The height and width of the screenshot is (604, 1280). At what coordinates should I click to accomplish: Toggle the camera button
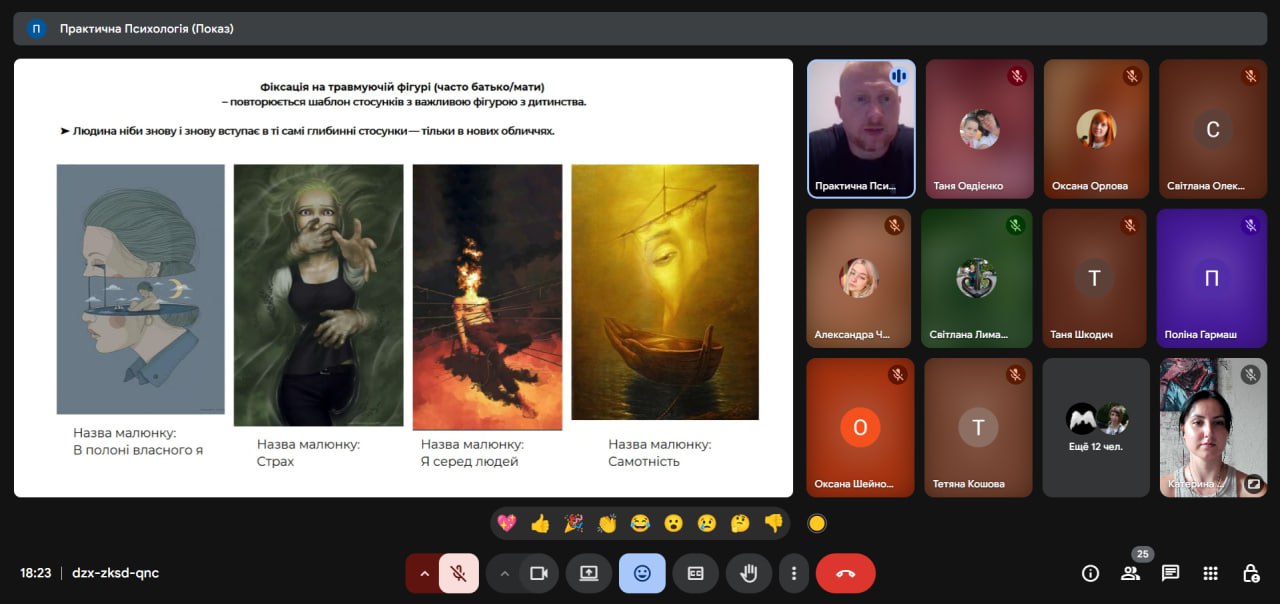point(539,573)
